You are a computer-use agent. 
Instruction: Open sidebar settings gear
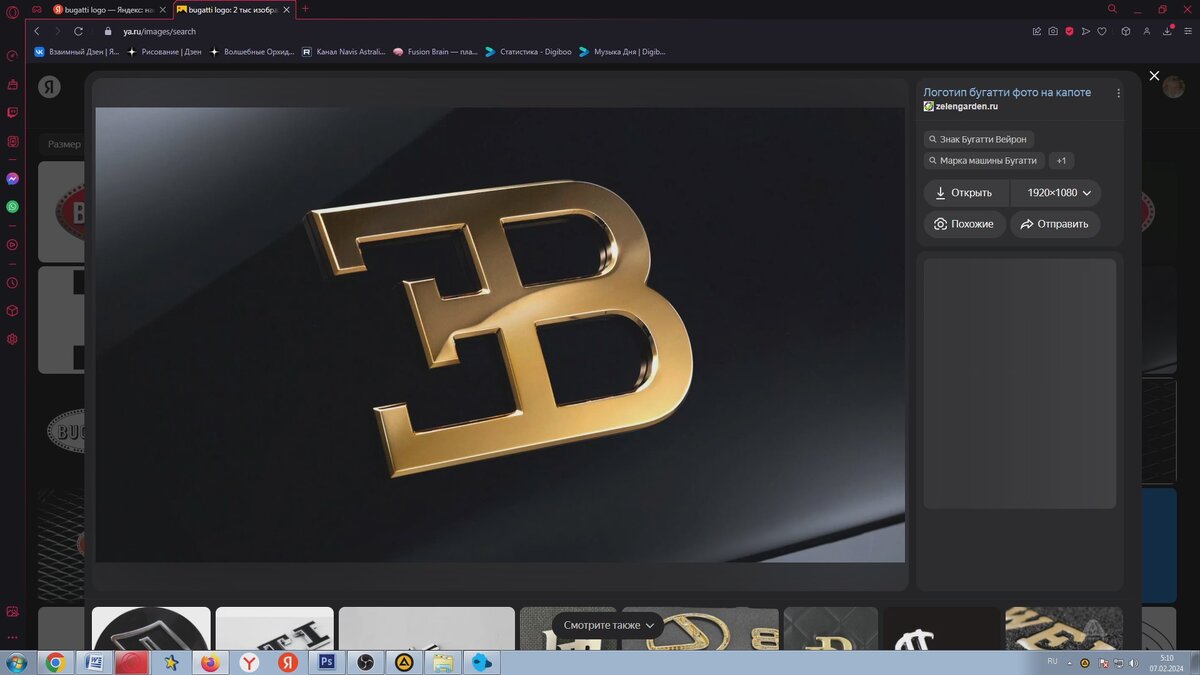click(12, 339)
